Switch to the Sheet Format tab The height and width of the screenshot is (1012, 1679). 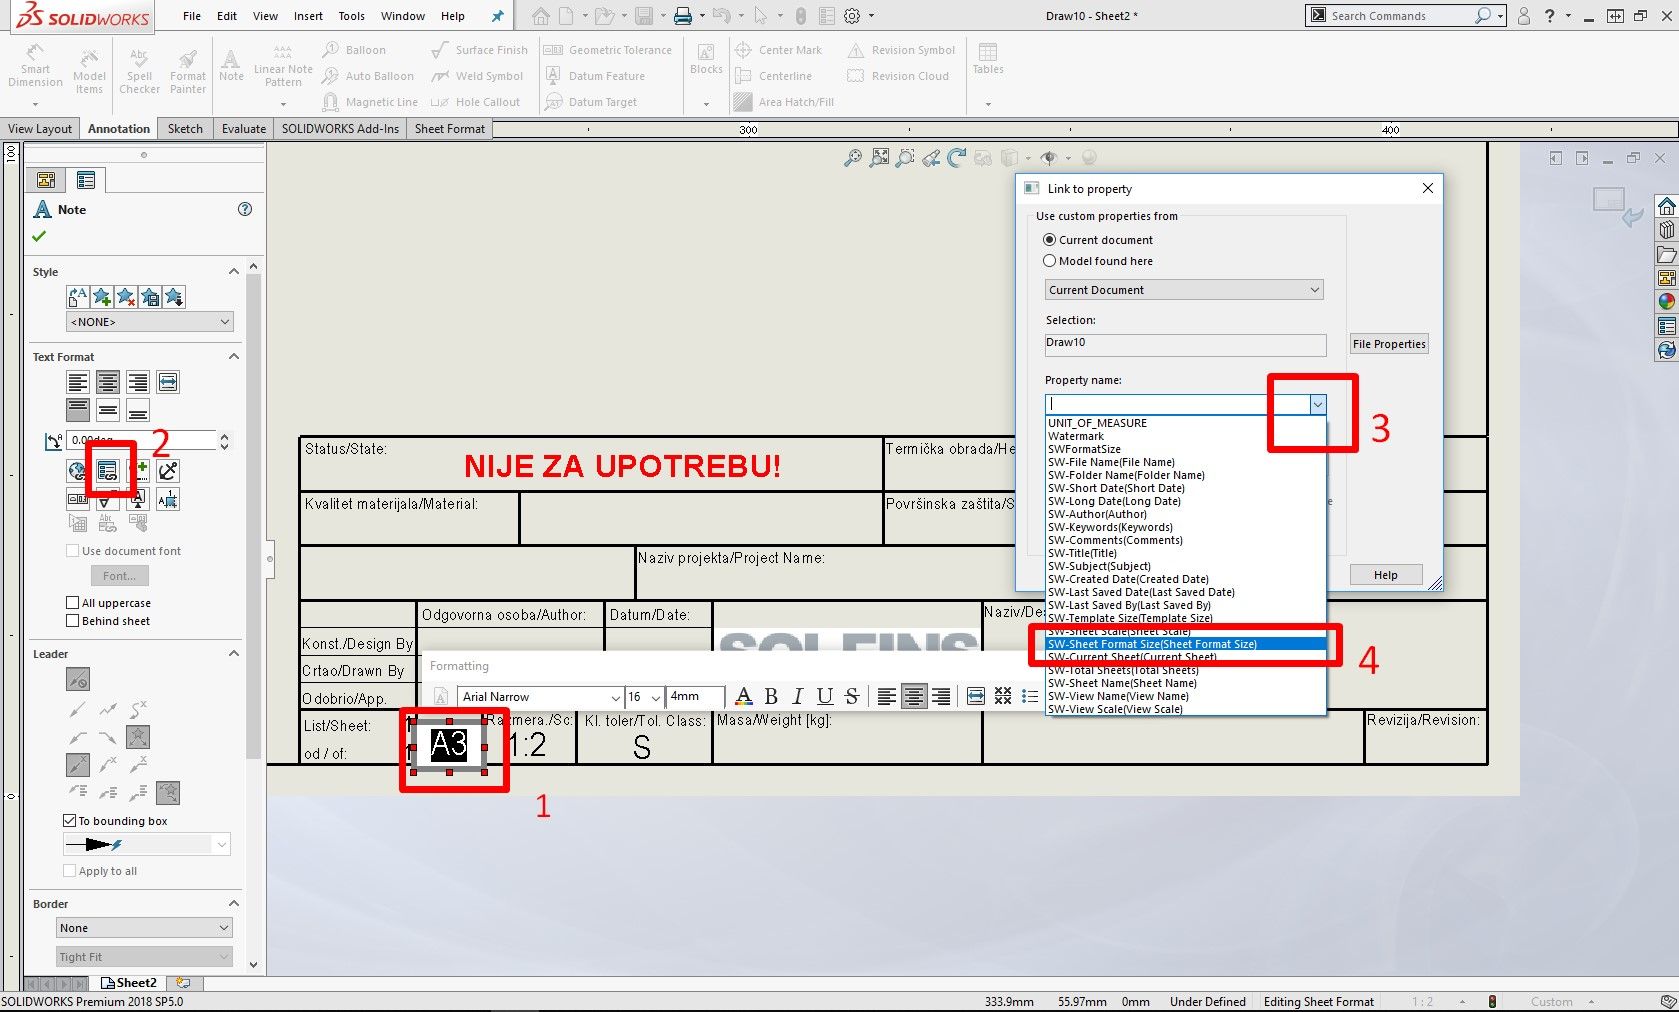(x=448, y=128)
